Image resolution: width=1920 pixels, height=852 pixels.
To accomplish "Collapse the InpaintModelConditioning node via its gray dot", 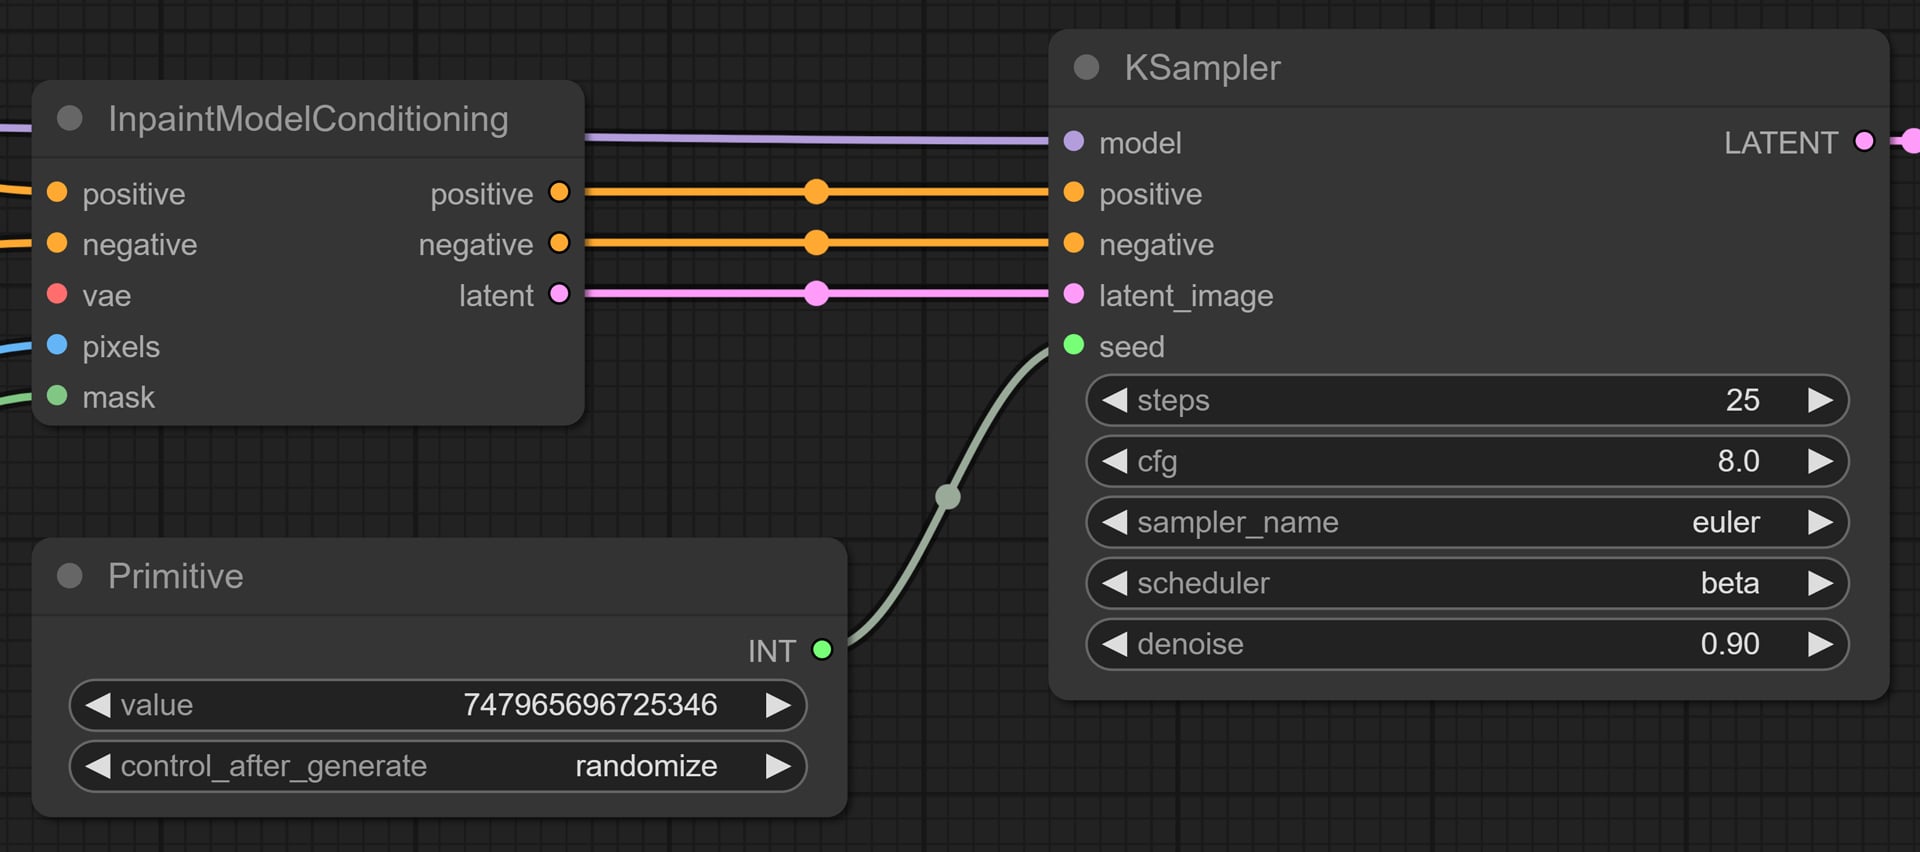I will (70, 118).
